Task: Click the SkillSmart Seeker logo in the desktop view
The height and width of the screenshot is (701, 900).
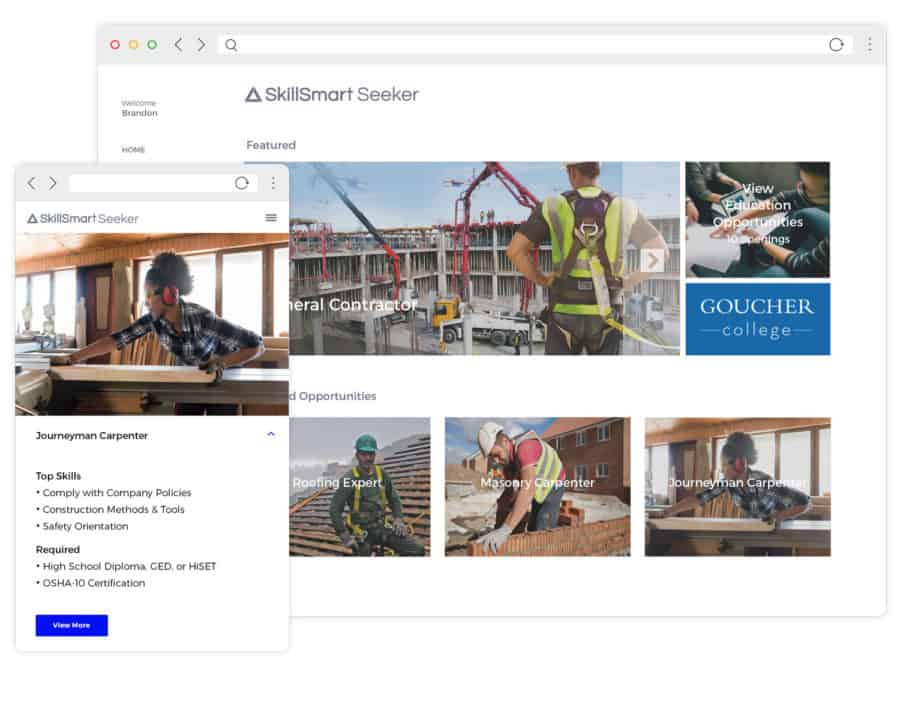Action: pos(332,95)
